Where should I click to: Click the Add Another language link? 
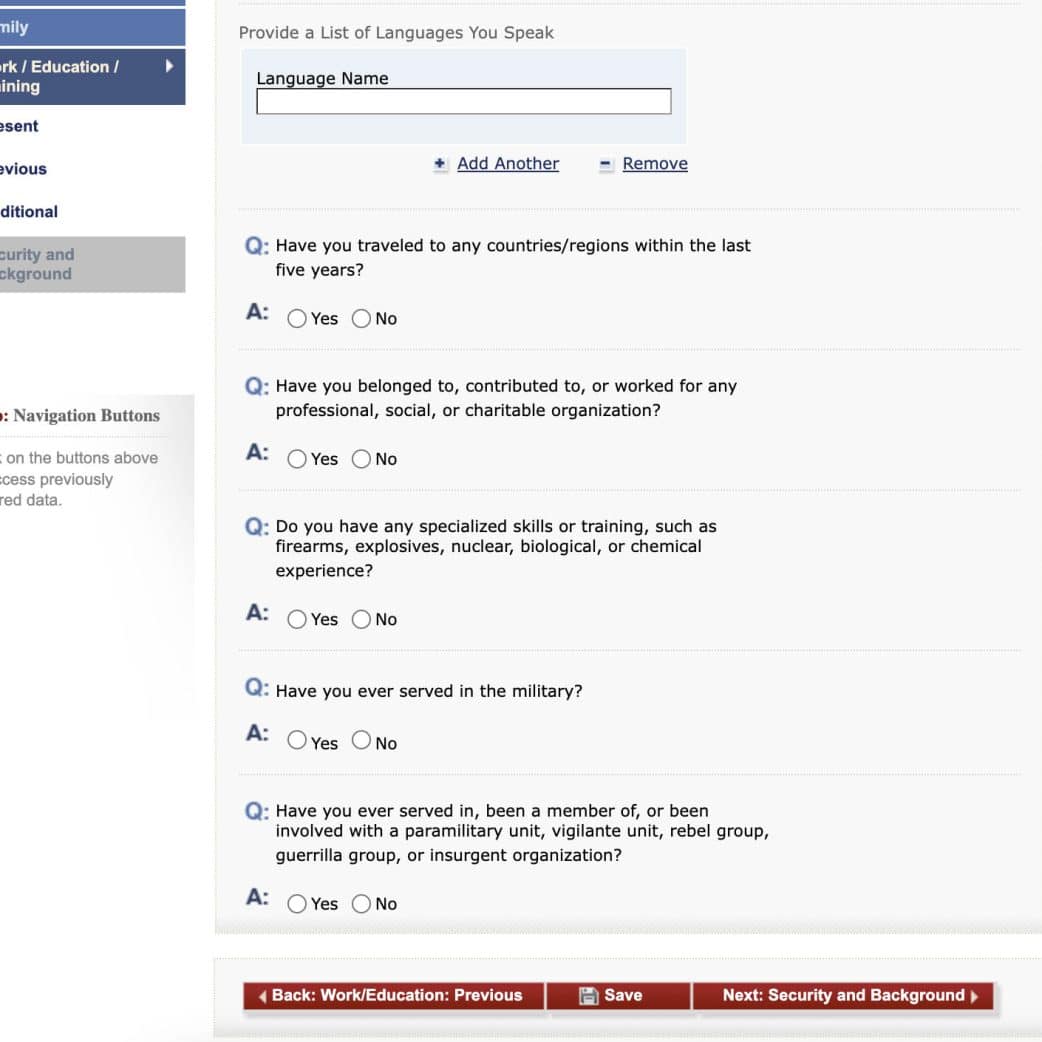tap(508, 164)
